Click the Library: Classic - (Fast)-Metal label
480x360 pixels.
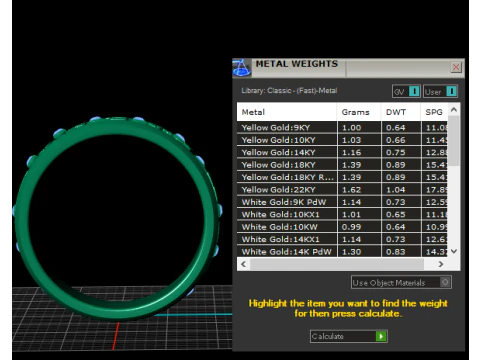click(x=289, y=90)
